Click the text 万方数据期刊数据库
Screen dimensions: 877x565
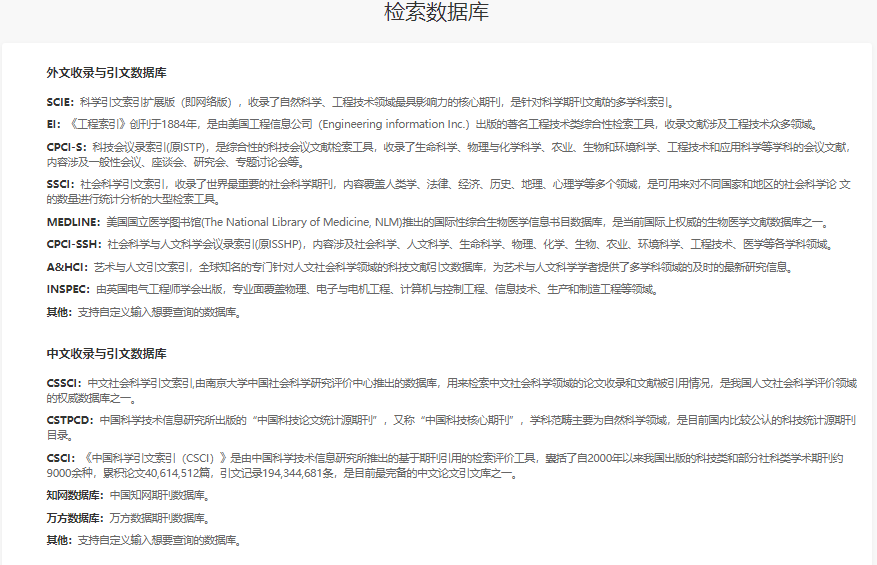(157, 518)
